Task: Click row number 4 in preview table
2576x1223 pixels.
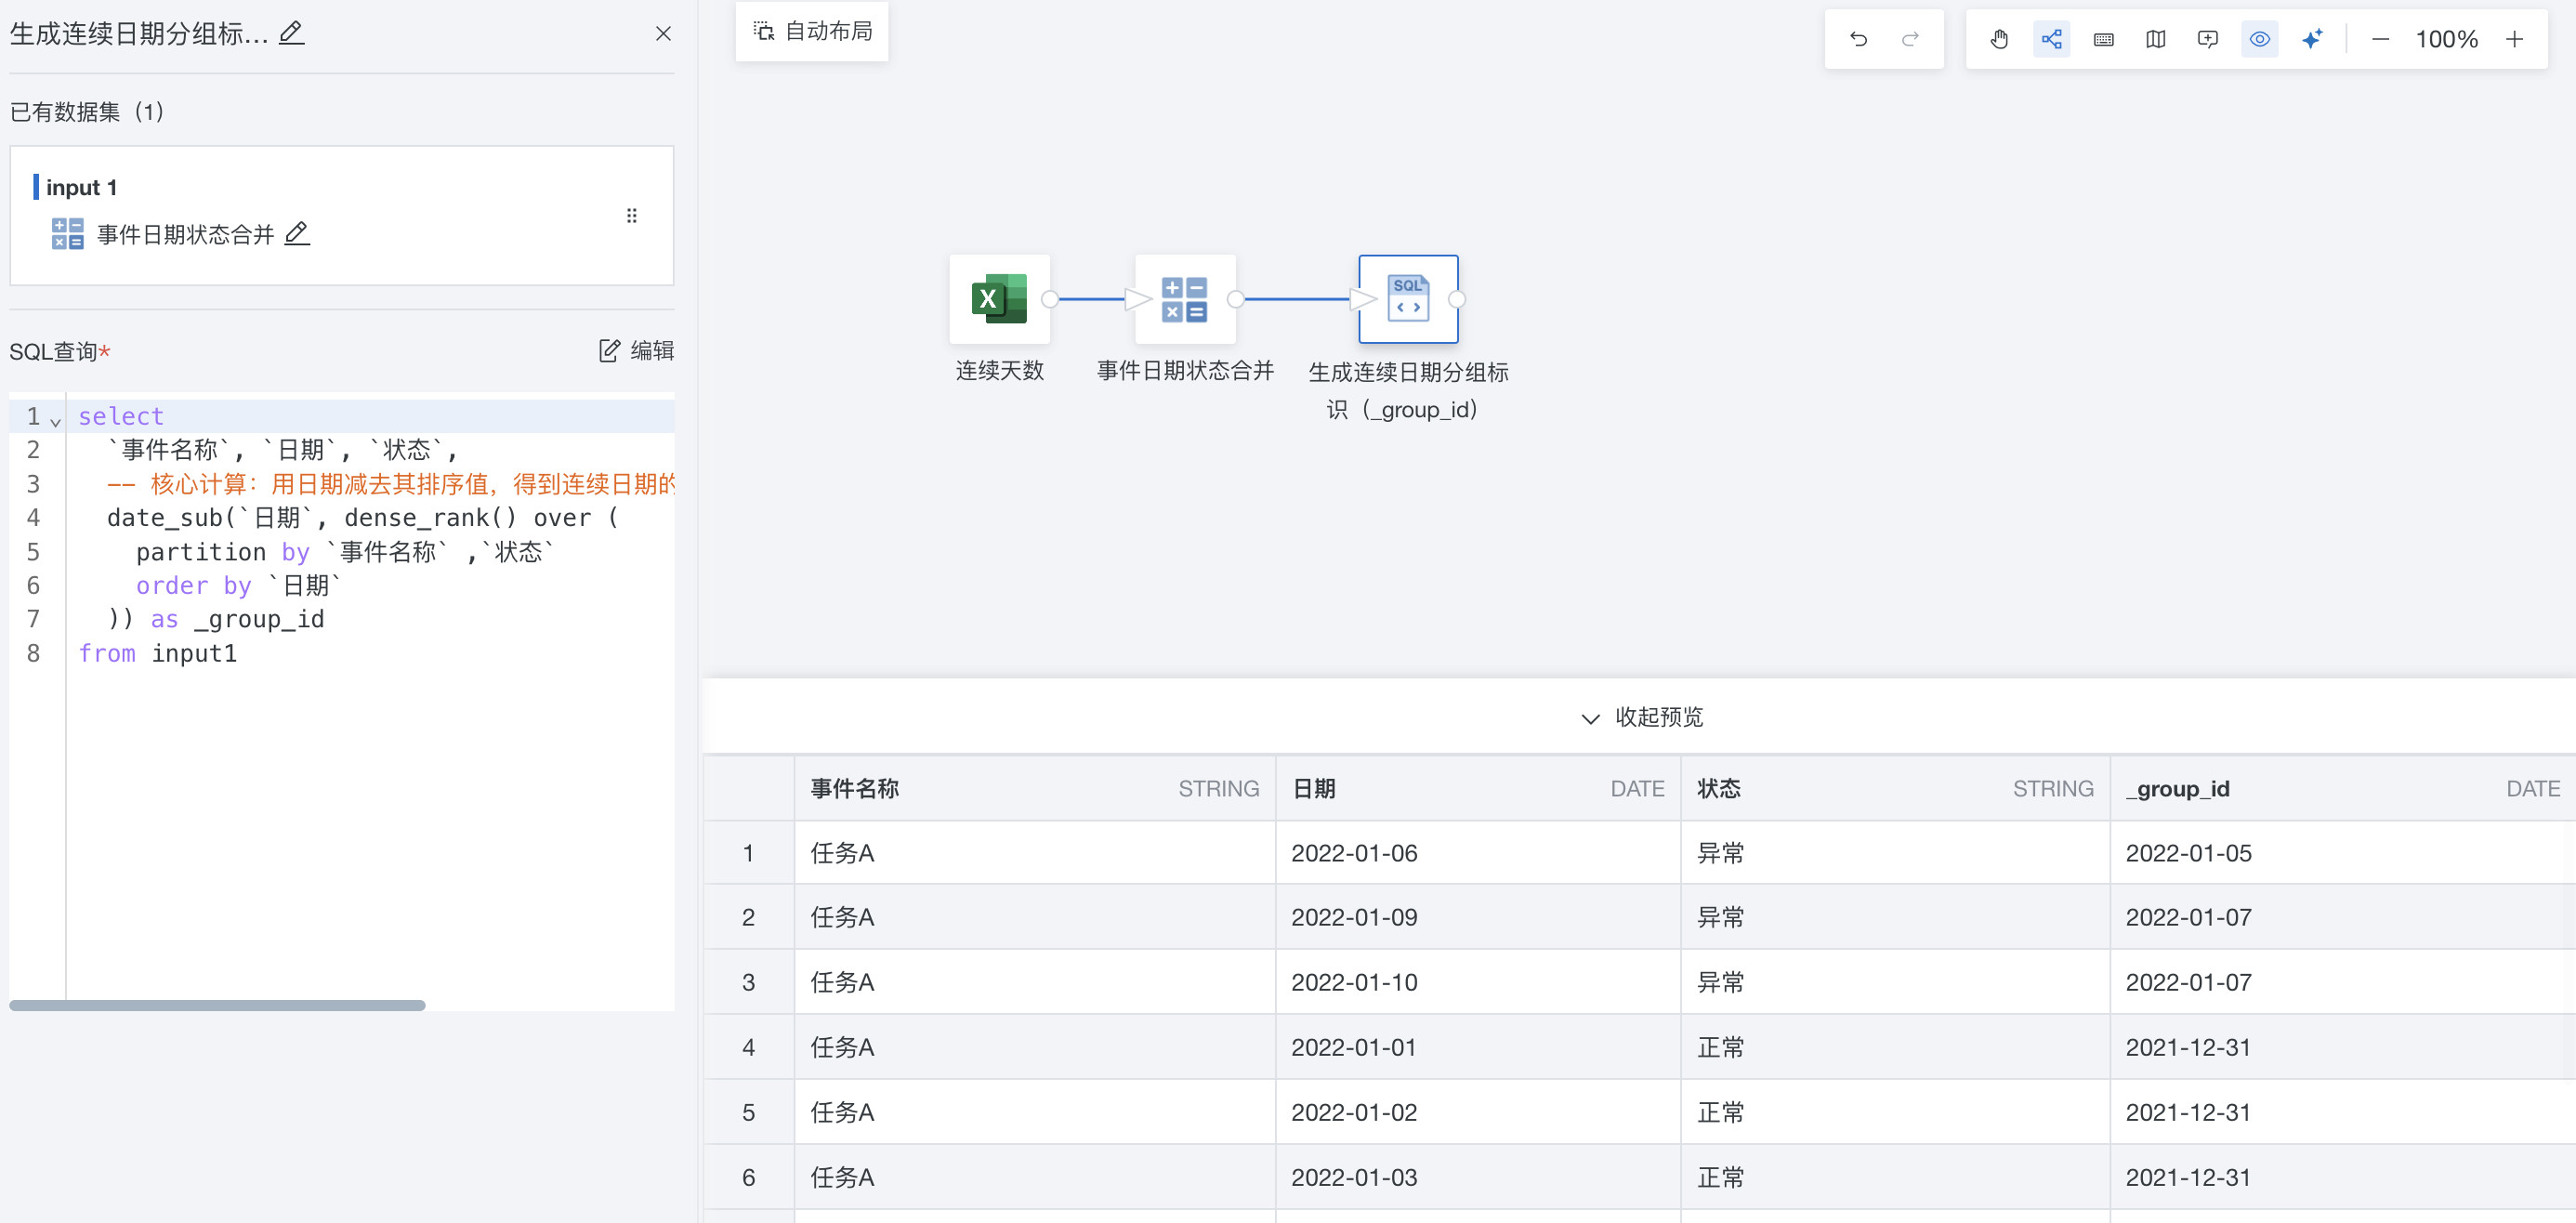Action: point(748,1047)
